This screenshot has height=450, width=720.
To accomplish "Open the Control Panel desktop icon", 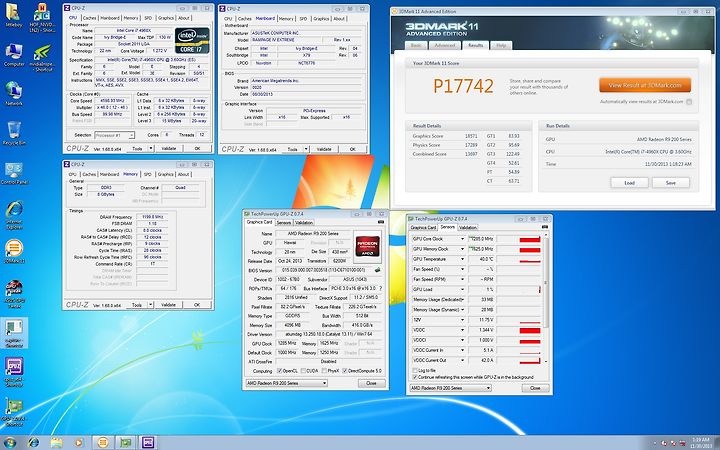I will pyautogui.click(x=14, y=173).
